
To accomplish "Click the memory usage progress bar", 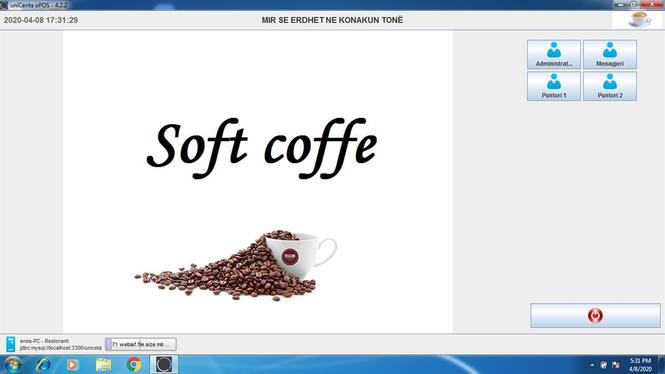I will 140,344.
